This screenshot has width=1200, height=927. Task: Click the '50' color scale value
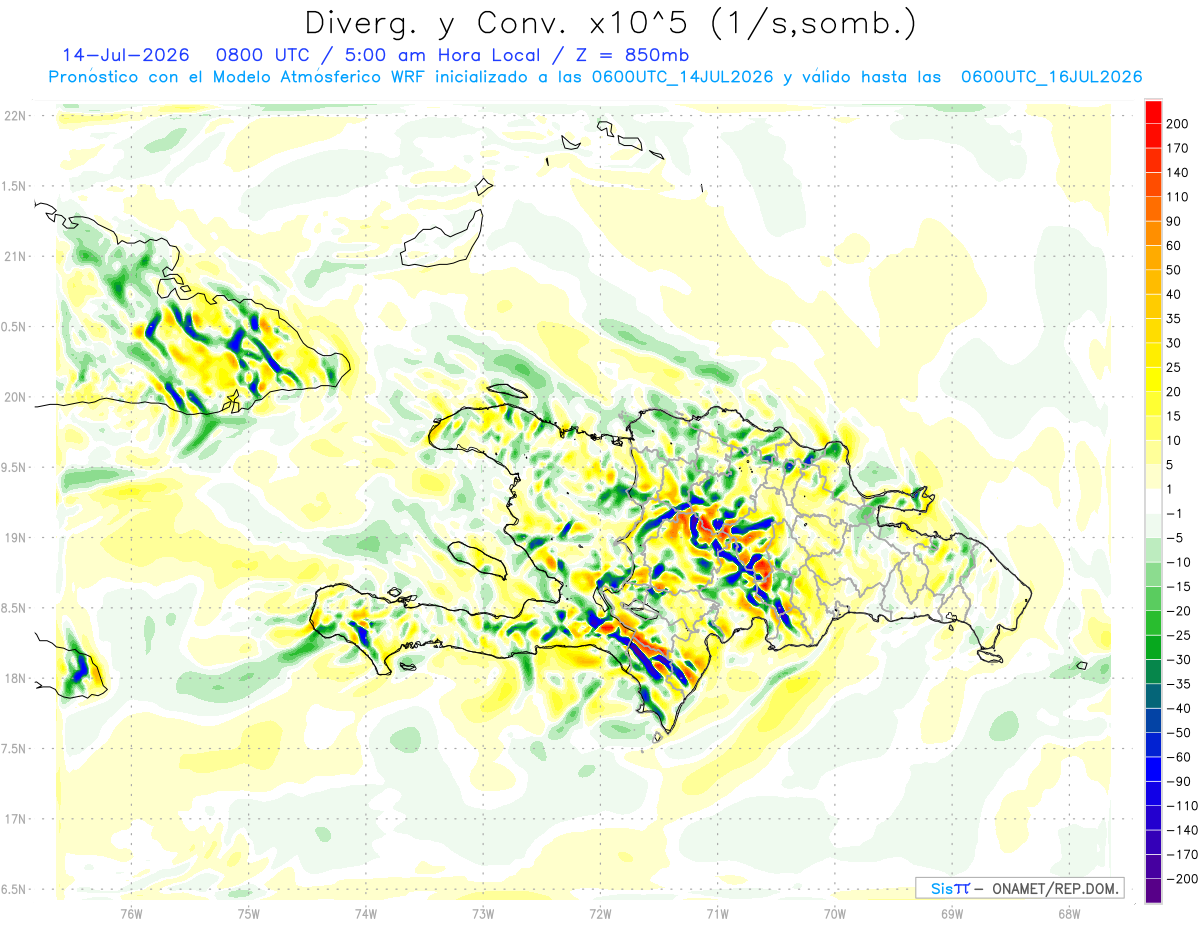pos(1174,270)
